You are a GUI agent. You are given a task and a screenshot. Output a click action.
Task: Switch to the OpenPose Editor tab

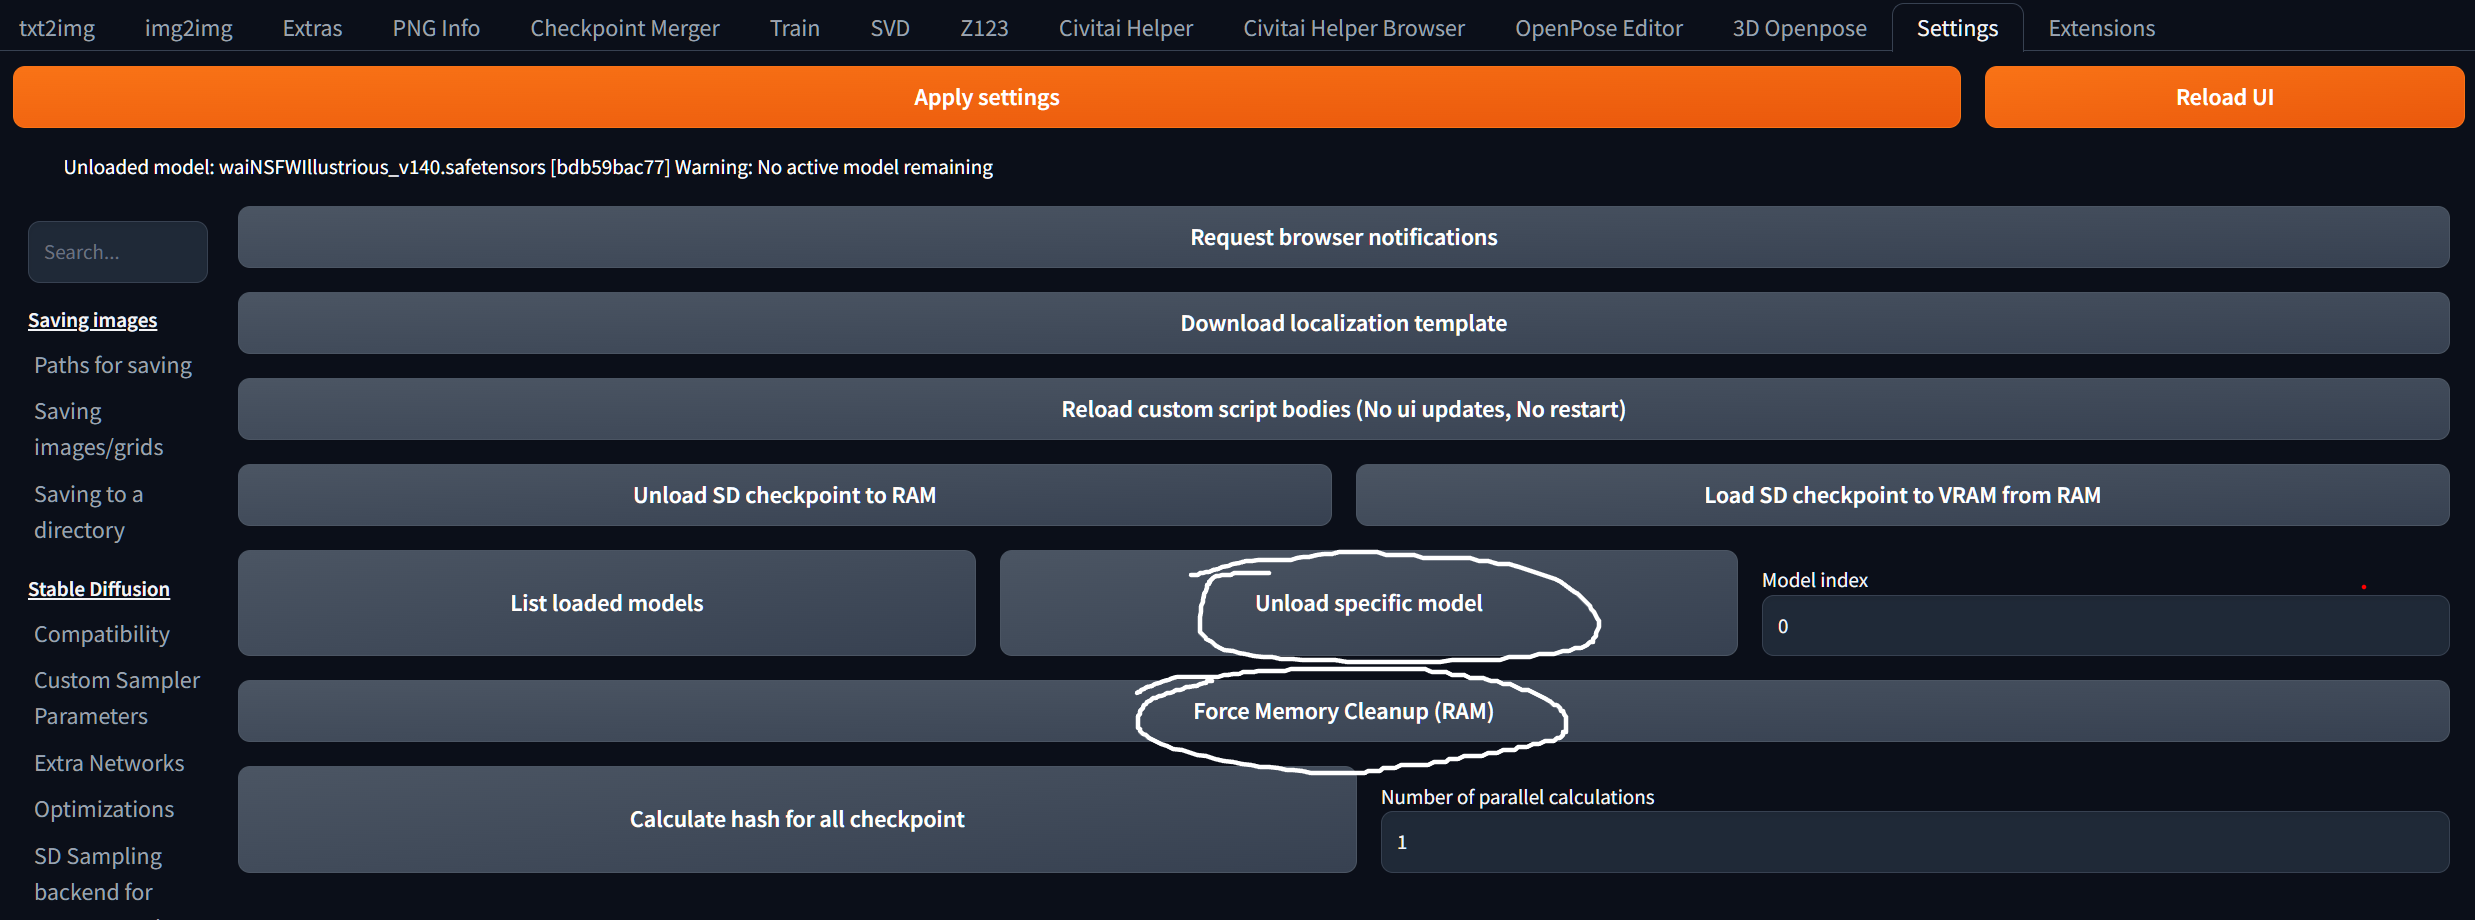(1598, 28)
